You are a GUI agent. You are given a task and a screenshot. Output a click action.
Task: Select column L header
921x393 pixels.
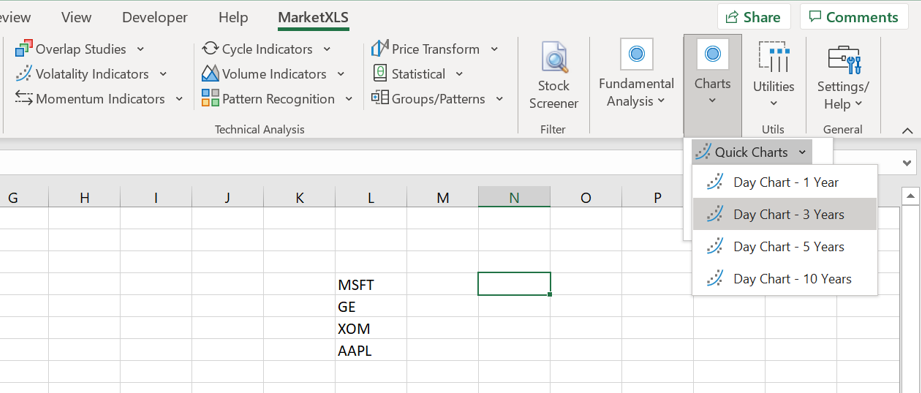371,197
